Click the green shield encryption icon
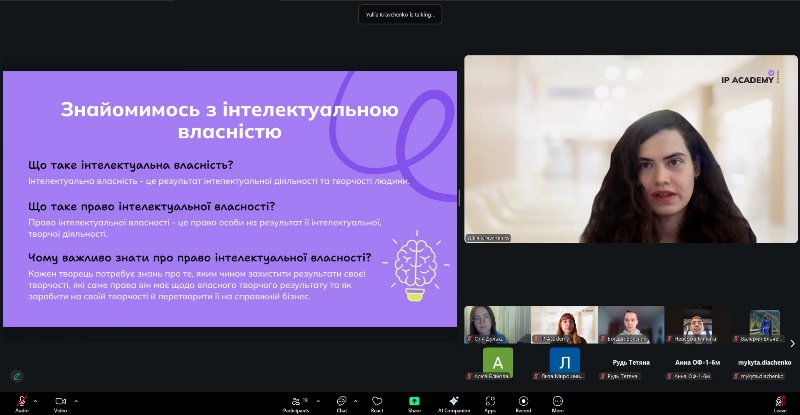 tap(16, 376)
